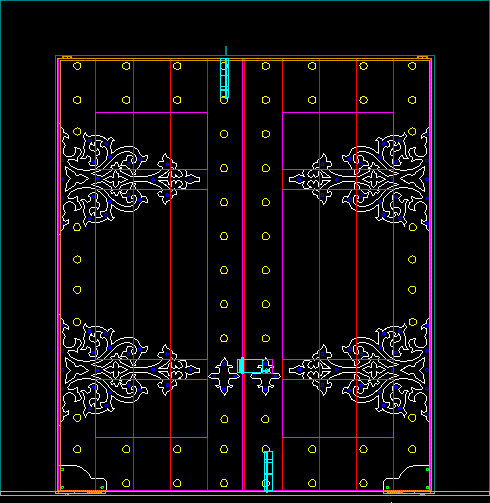Pick the lower-left ornamental hinge strap
This screenshot has width=490, height=503.
click(130, 370)
